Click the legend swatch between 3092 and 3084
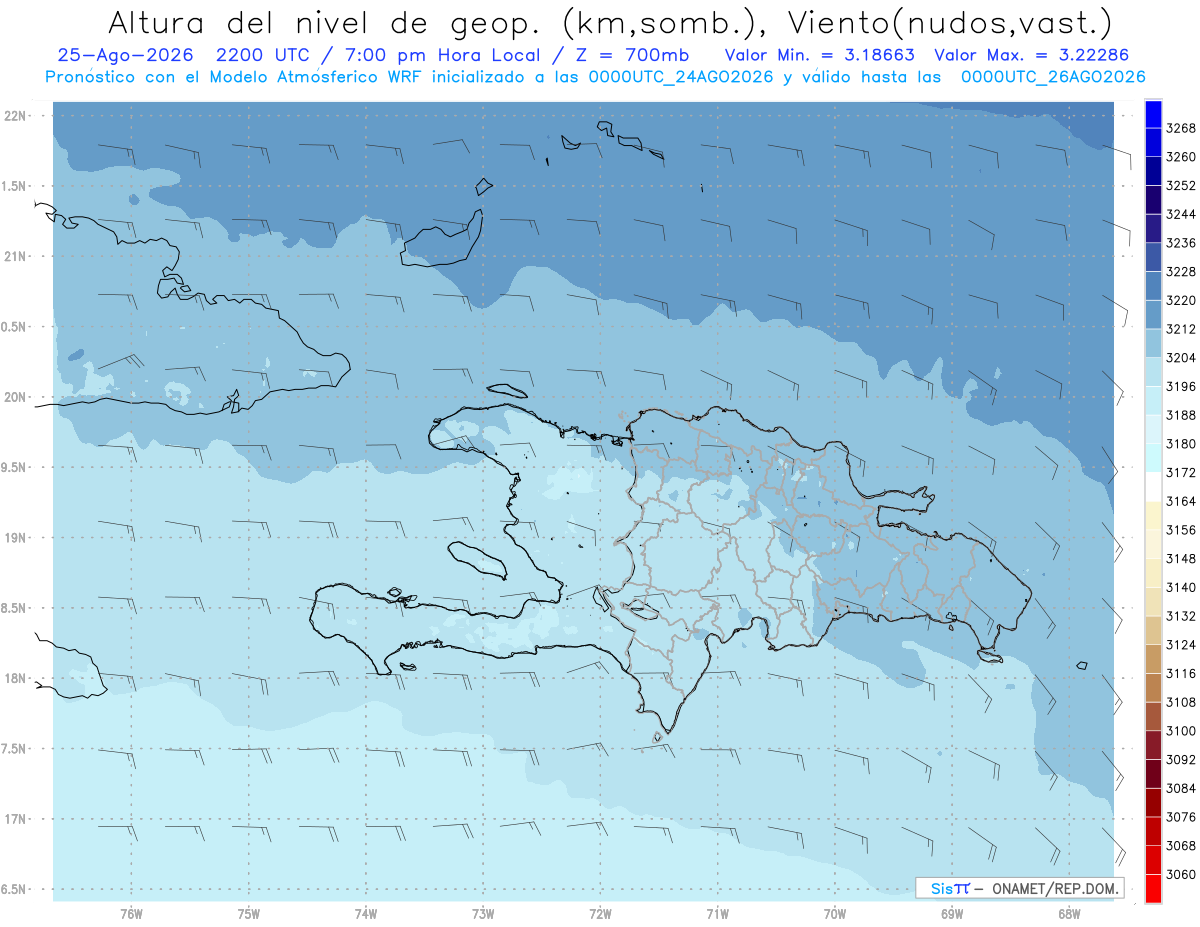Image resolution: width=1200 pixels, height=927 pixels. pos(1153,774)
